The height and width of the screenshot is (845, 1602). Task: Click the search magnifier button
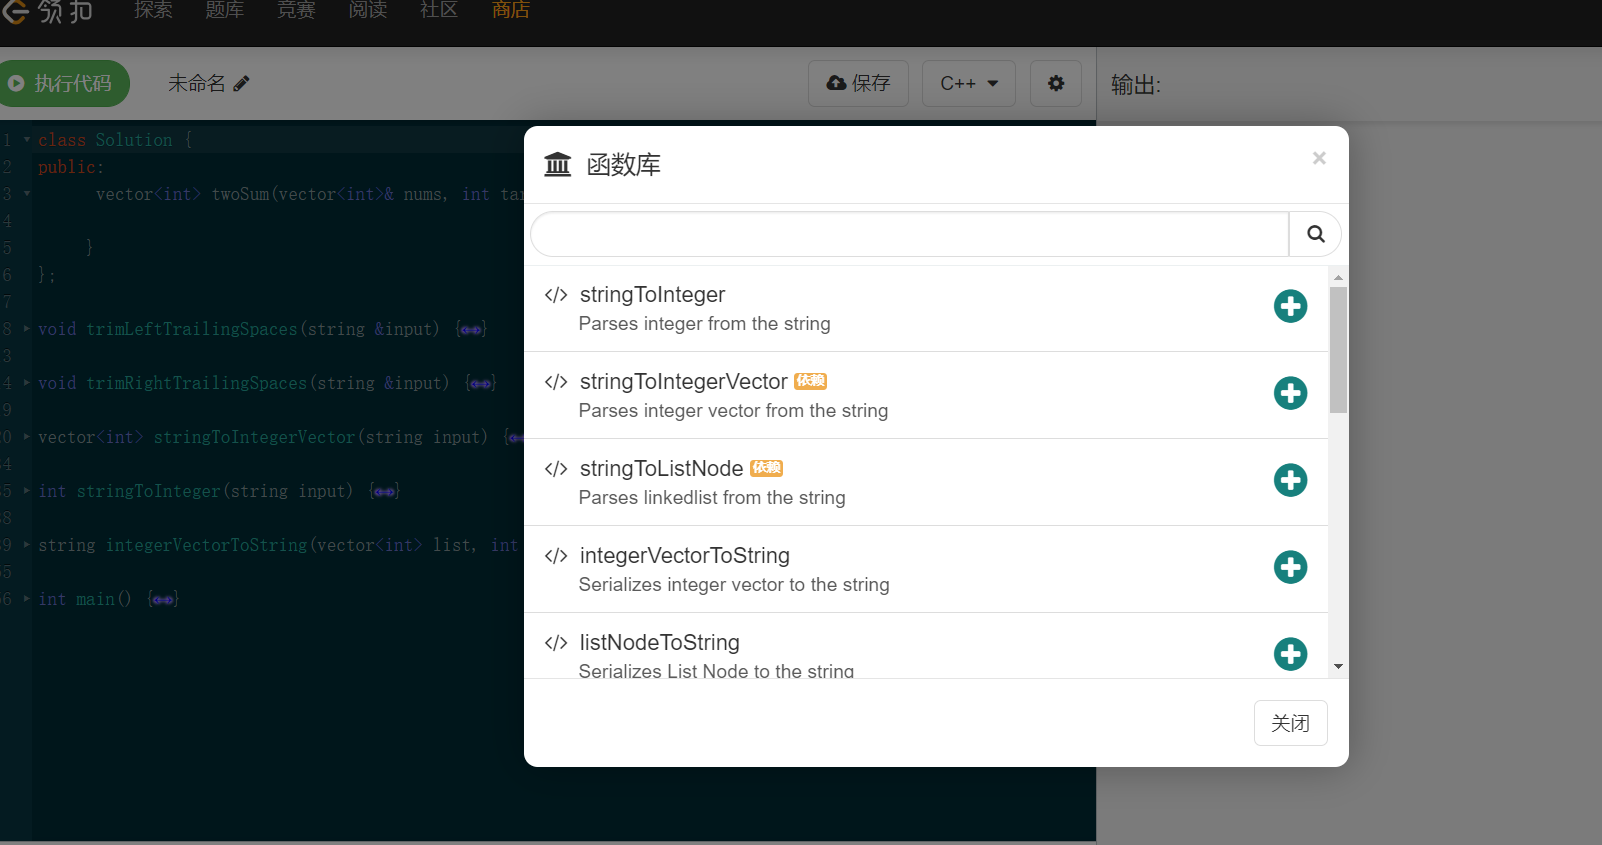tap(1315, 234)
